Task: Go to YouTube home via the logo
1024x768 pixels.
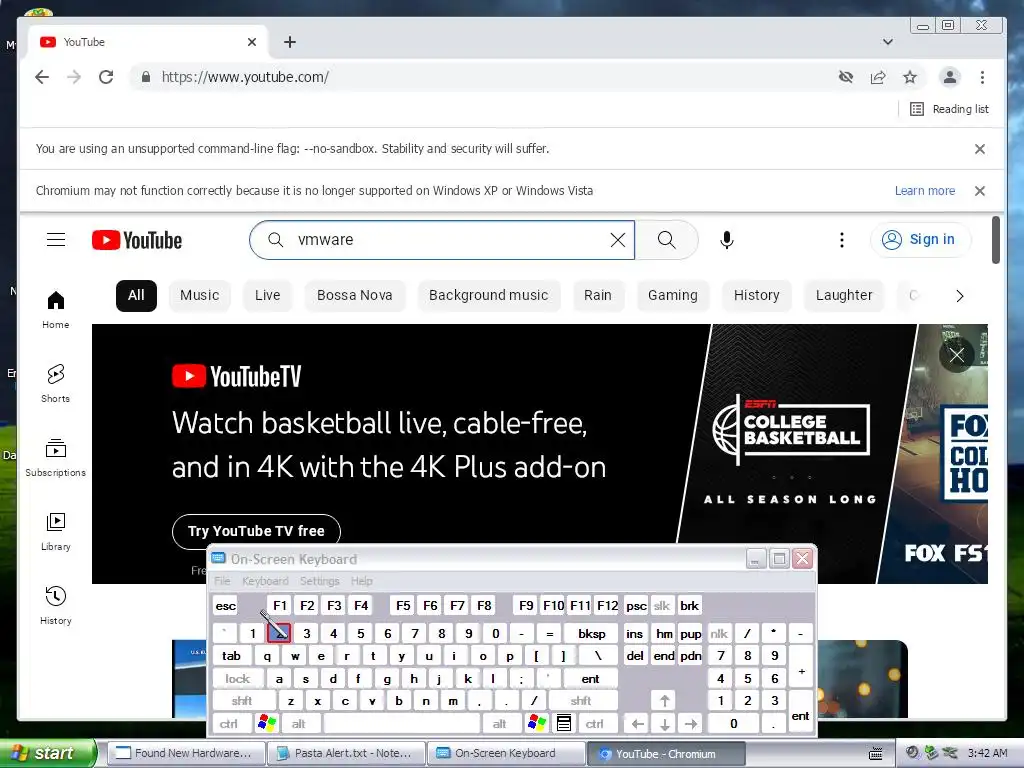Action: click(136, 240)
